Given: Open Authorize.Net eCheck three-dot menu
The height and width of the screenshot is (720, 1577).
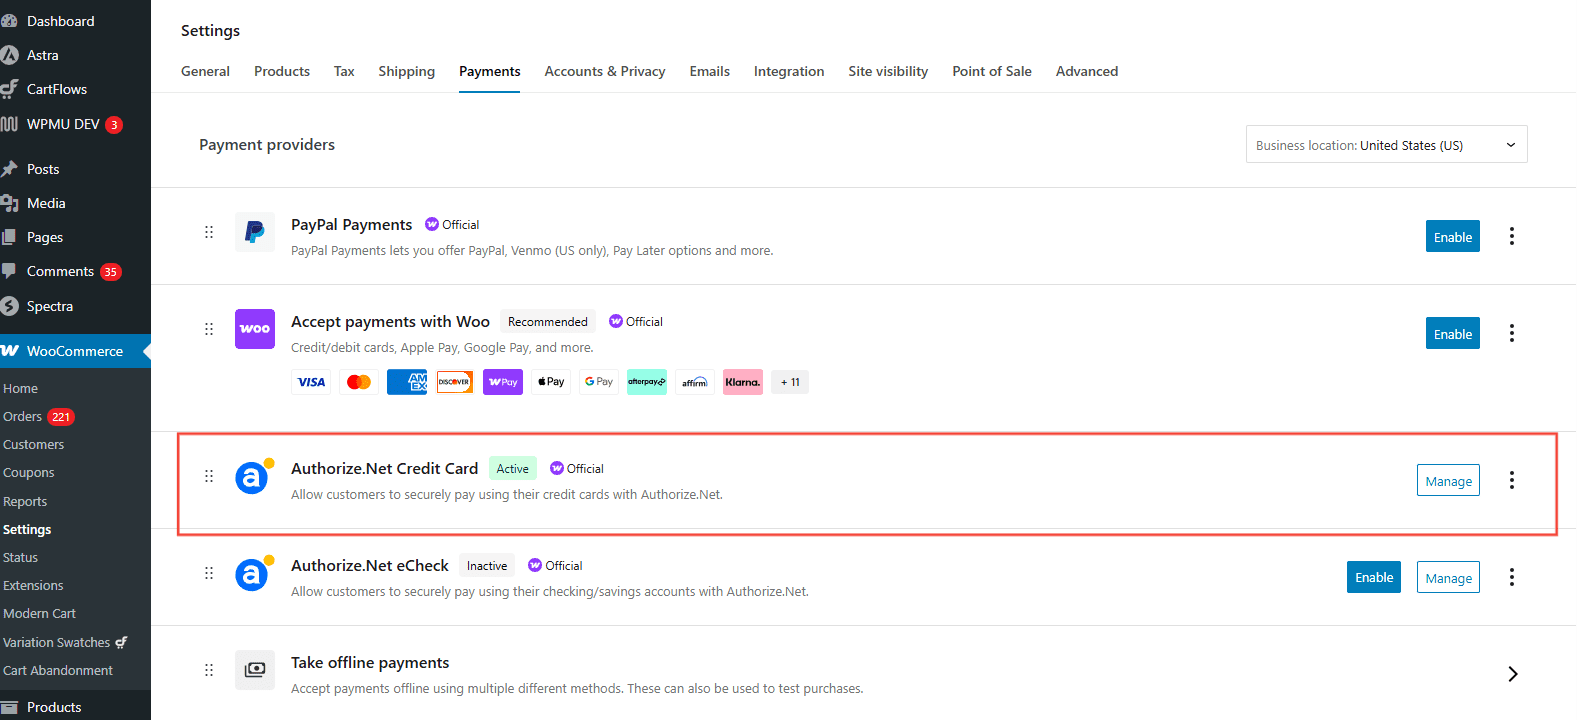Looking at the screenshot, I should (x=1512, y=577).
